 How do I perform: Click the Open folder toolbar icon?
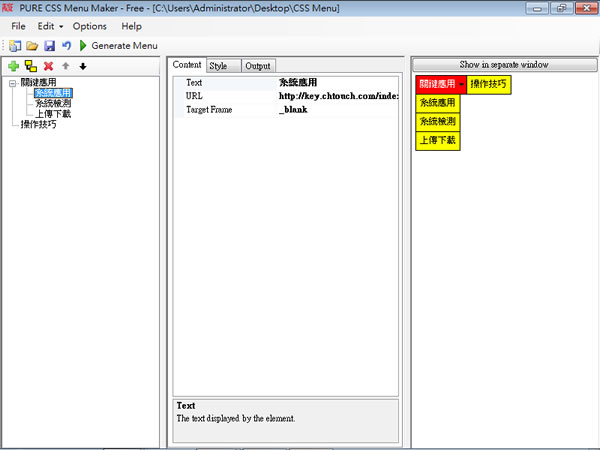(32, 46)
